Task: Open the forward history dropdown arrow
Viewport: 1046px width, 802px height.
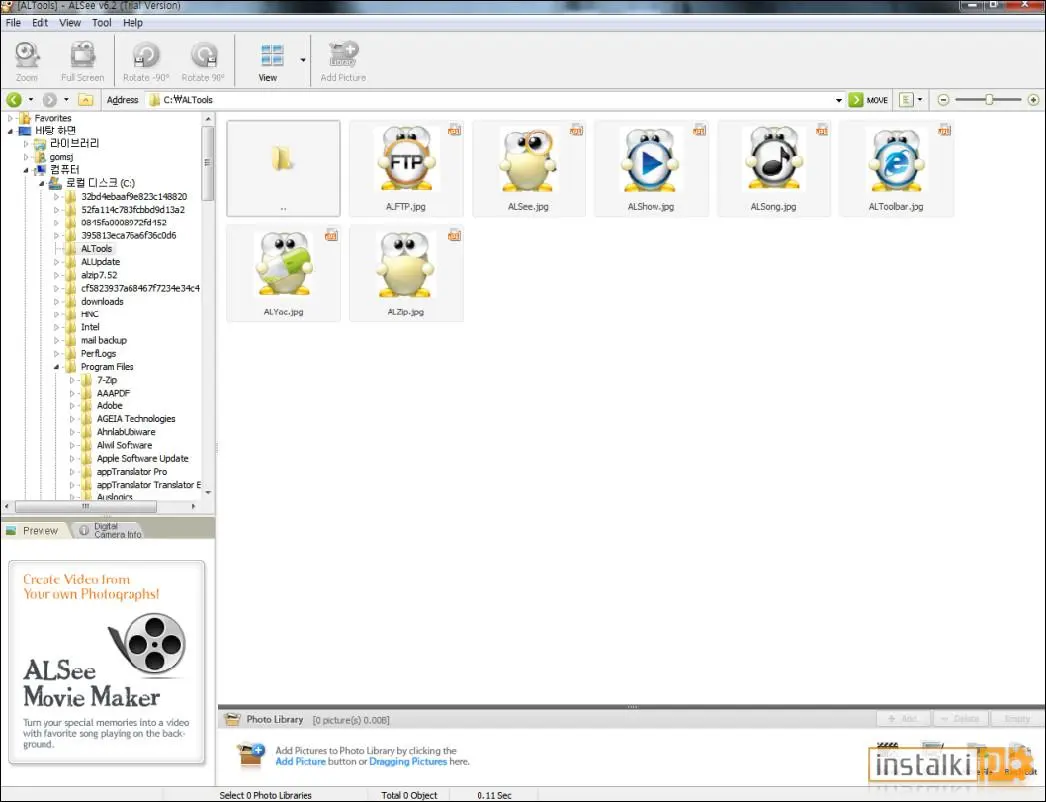Action: 66,100
